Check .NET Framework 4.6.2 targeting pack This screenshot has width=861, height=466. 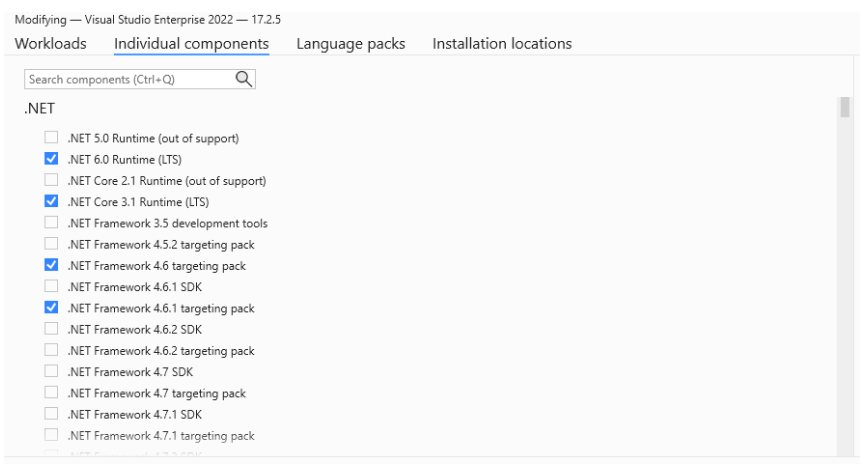(x=51, y=350)
